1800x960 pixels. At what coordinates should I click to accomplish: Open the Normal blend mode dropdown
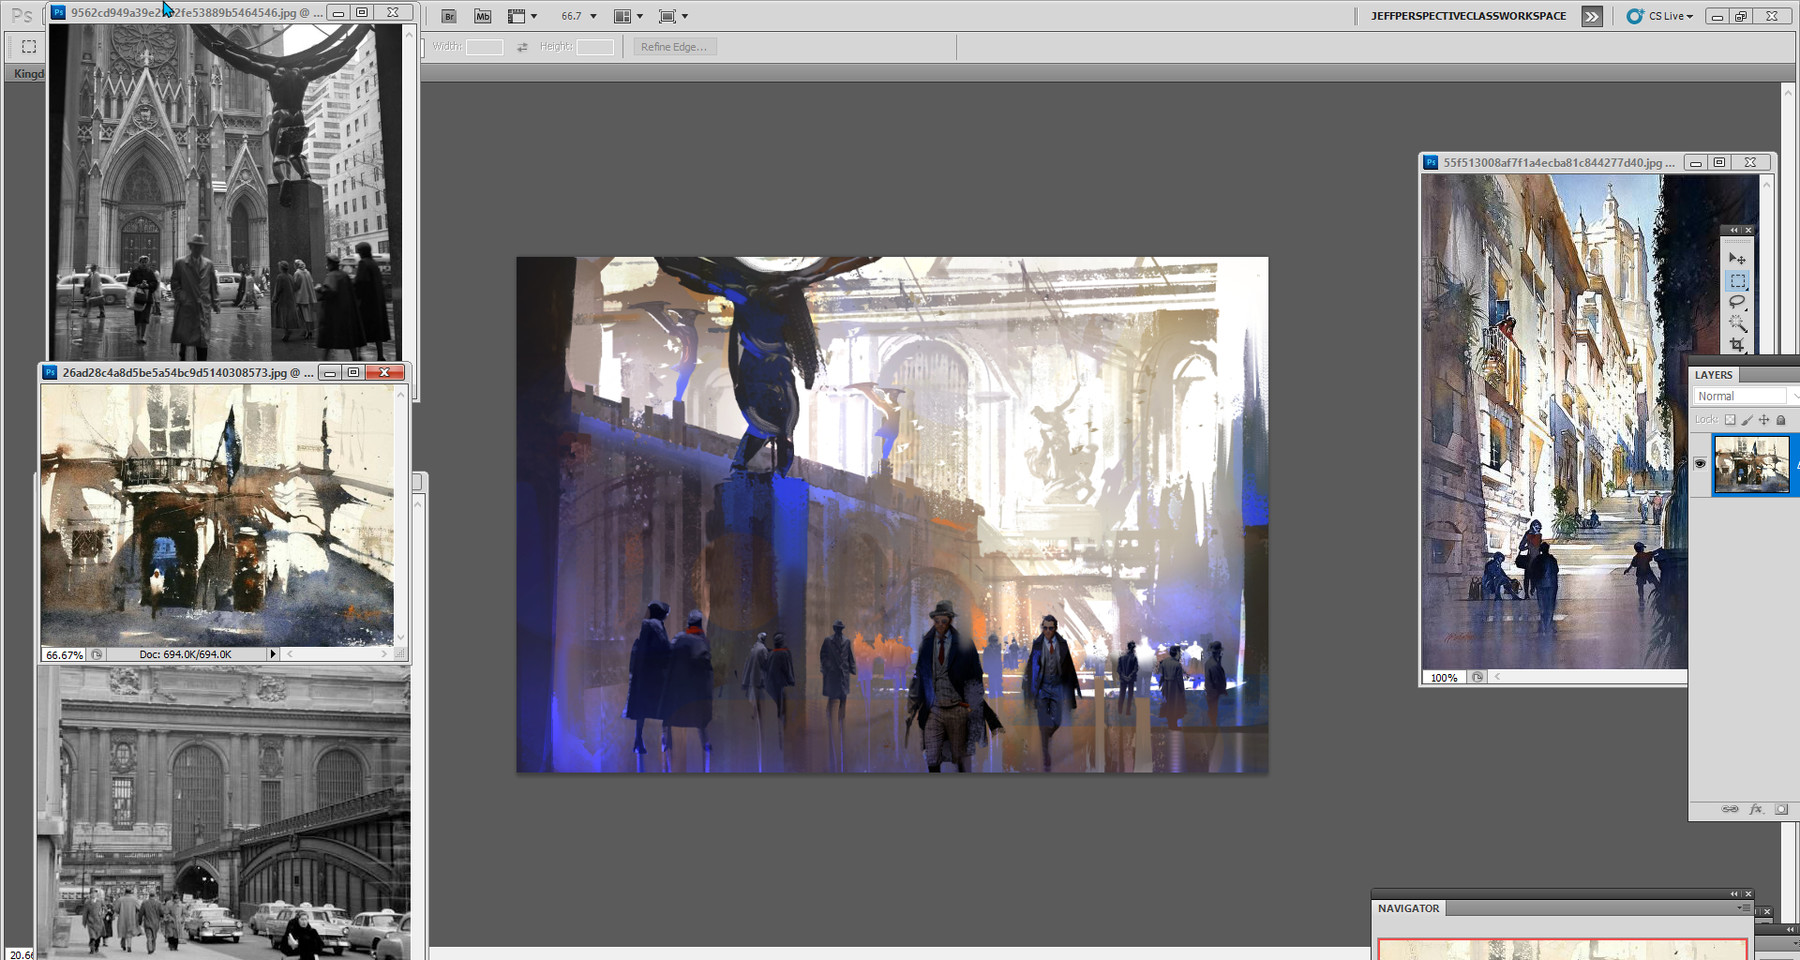(1746, 396)
